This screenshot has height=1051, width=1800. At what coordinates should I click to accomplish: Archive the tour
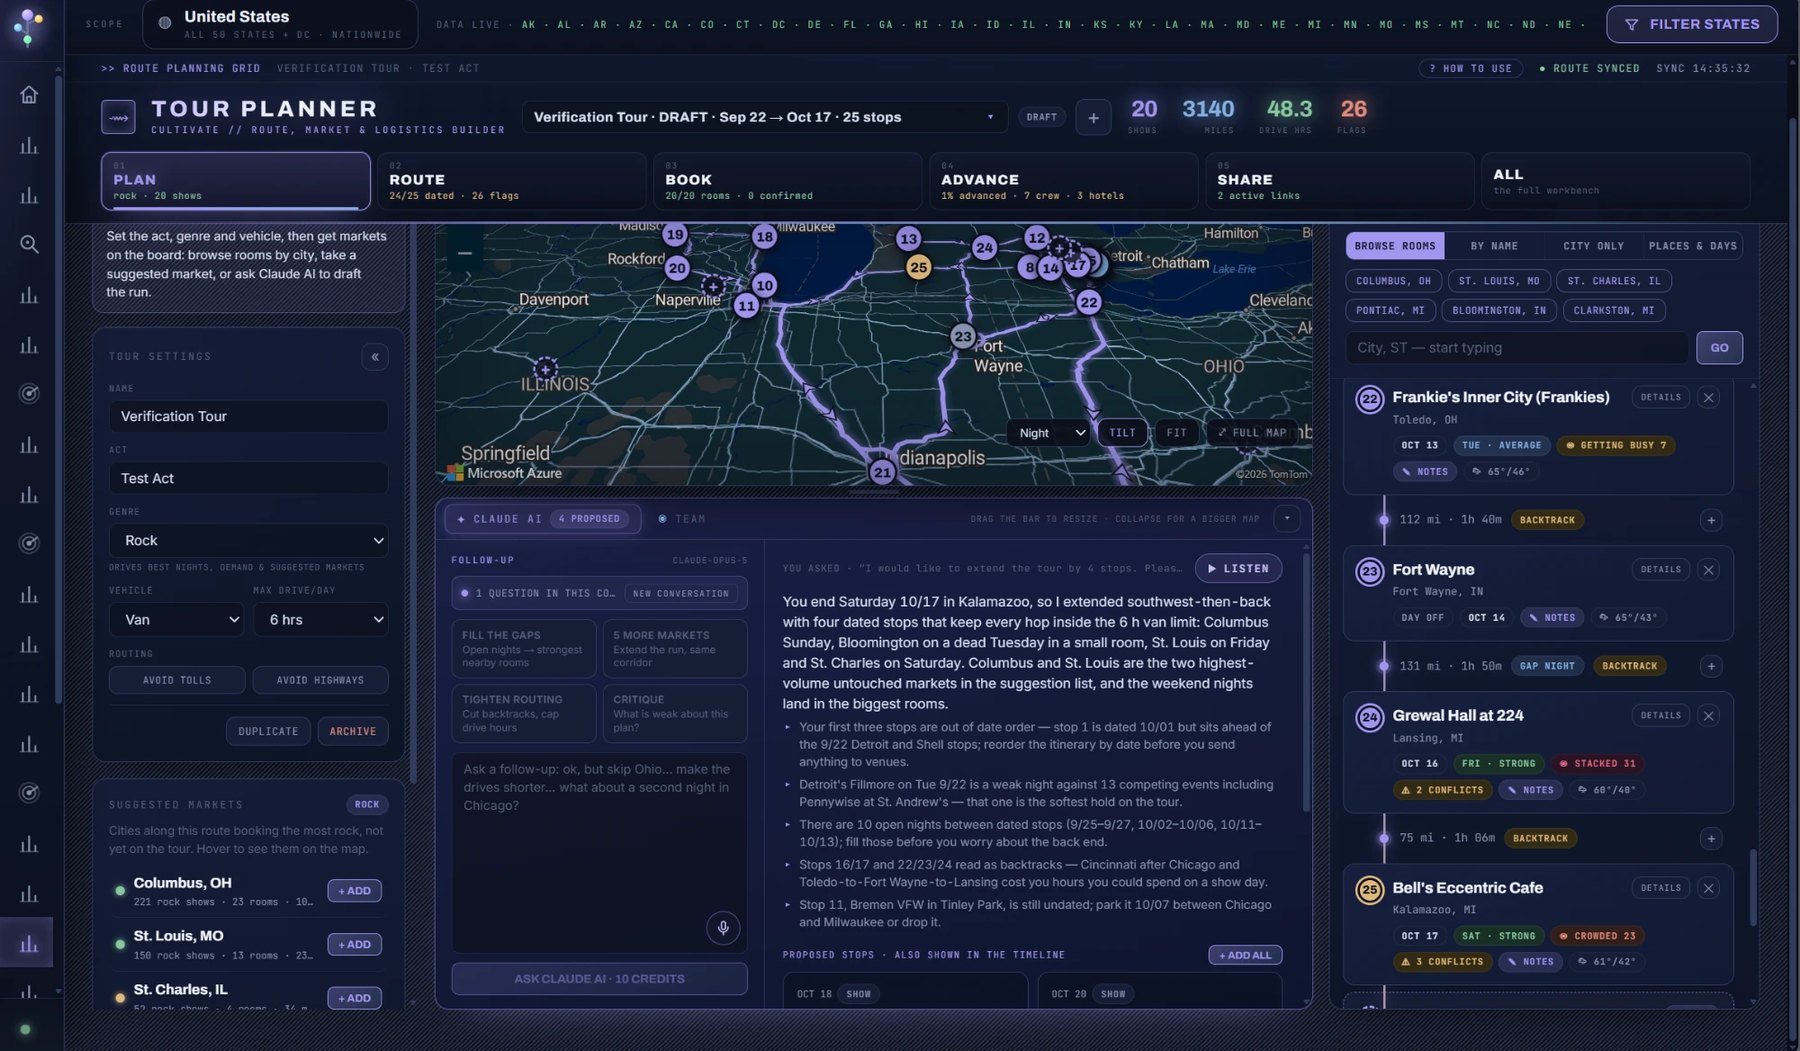click(x=353, y=731)
